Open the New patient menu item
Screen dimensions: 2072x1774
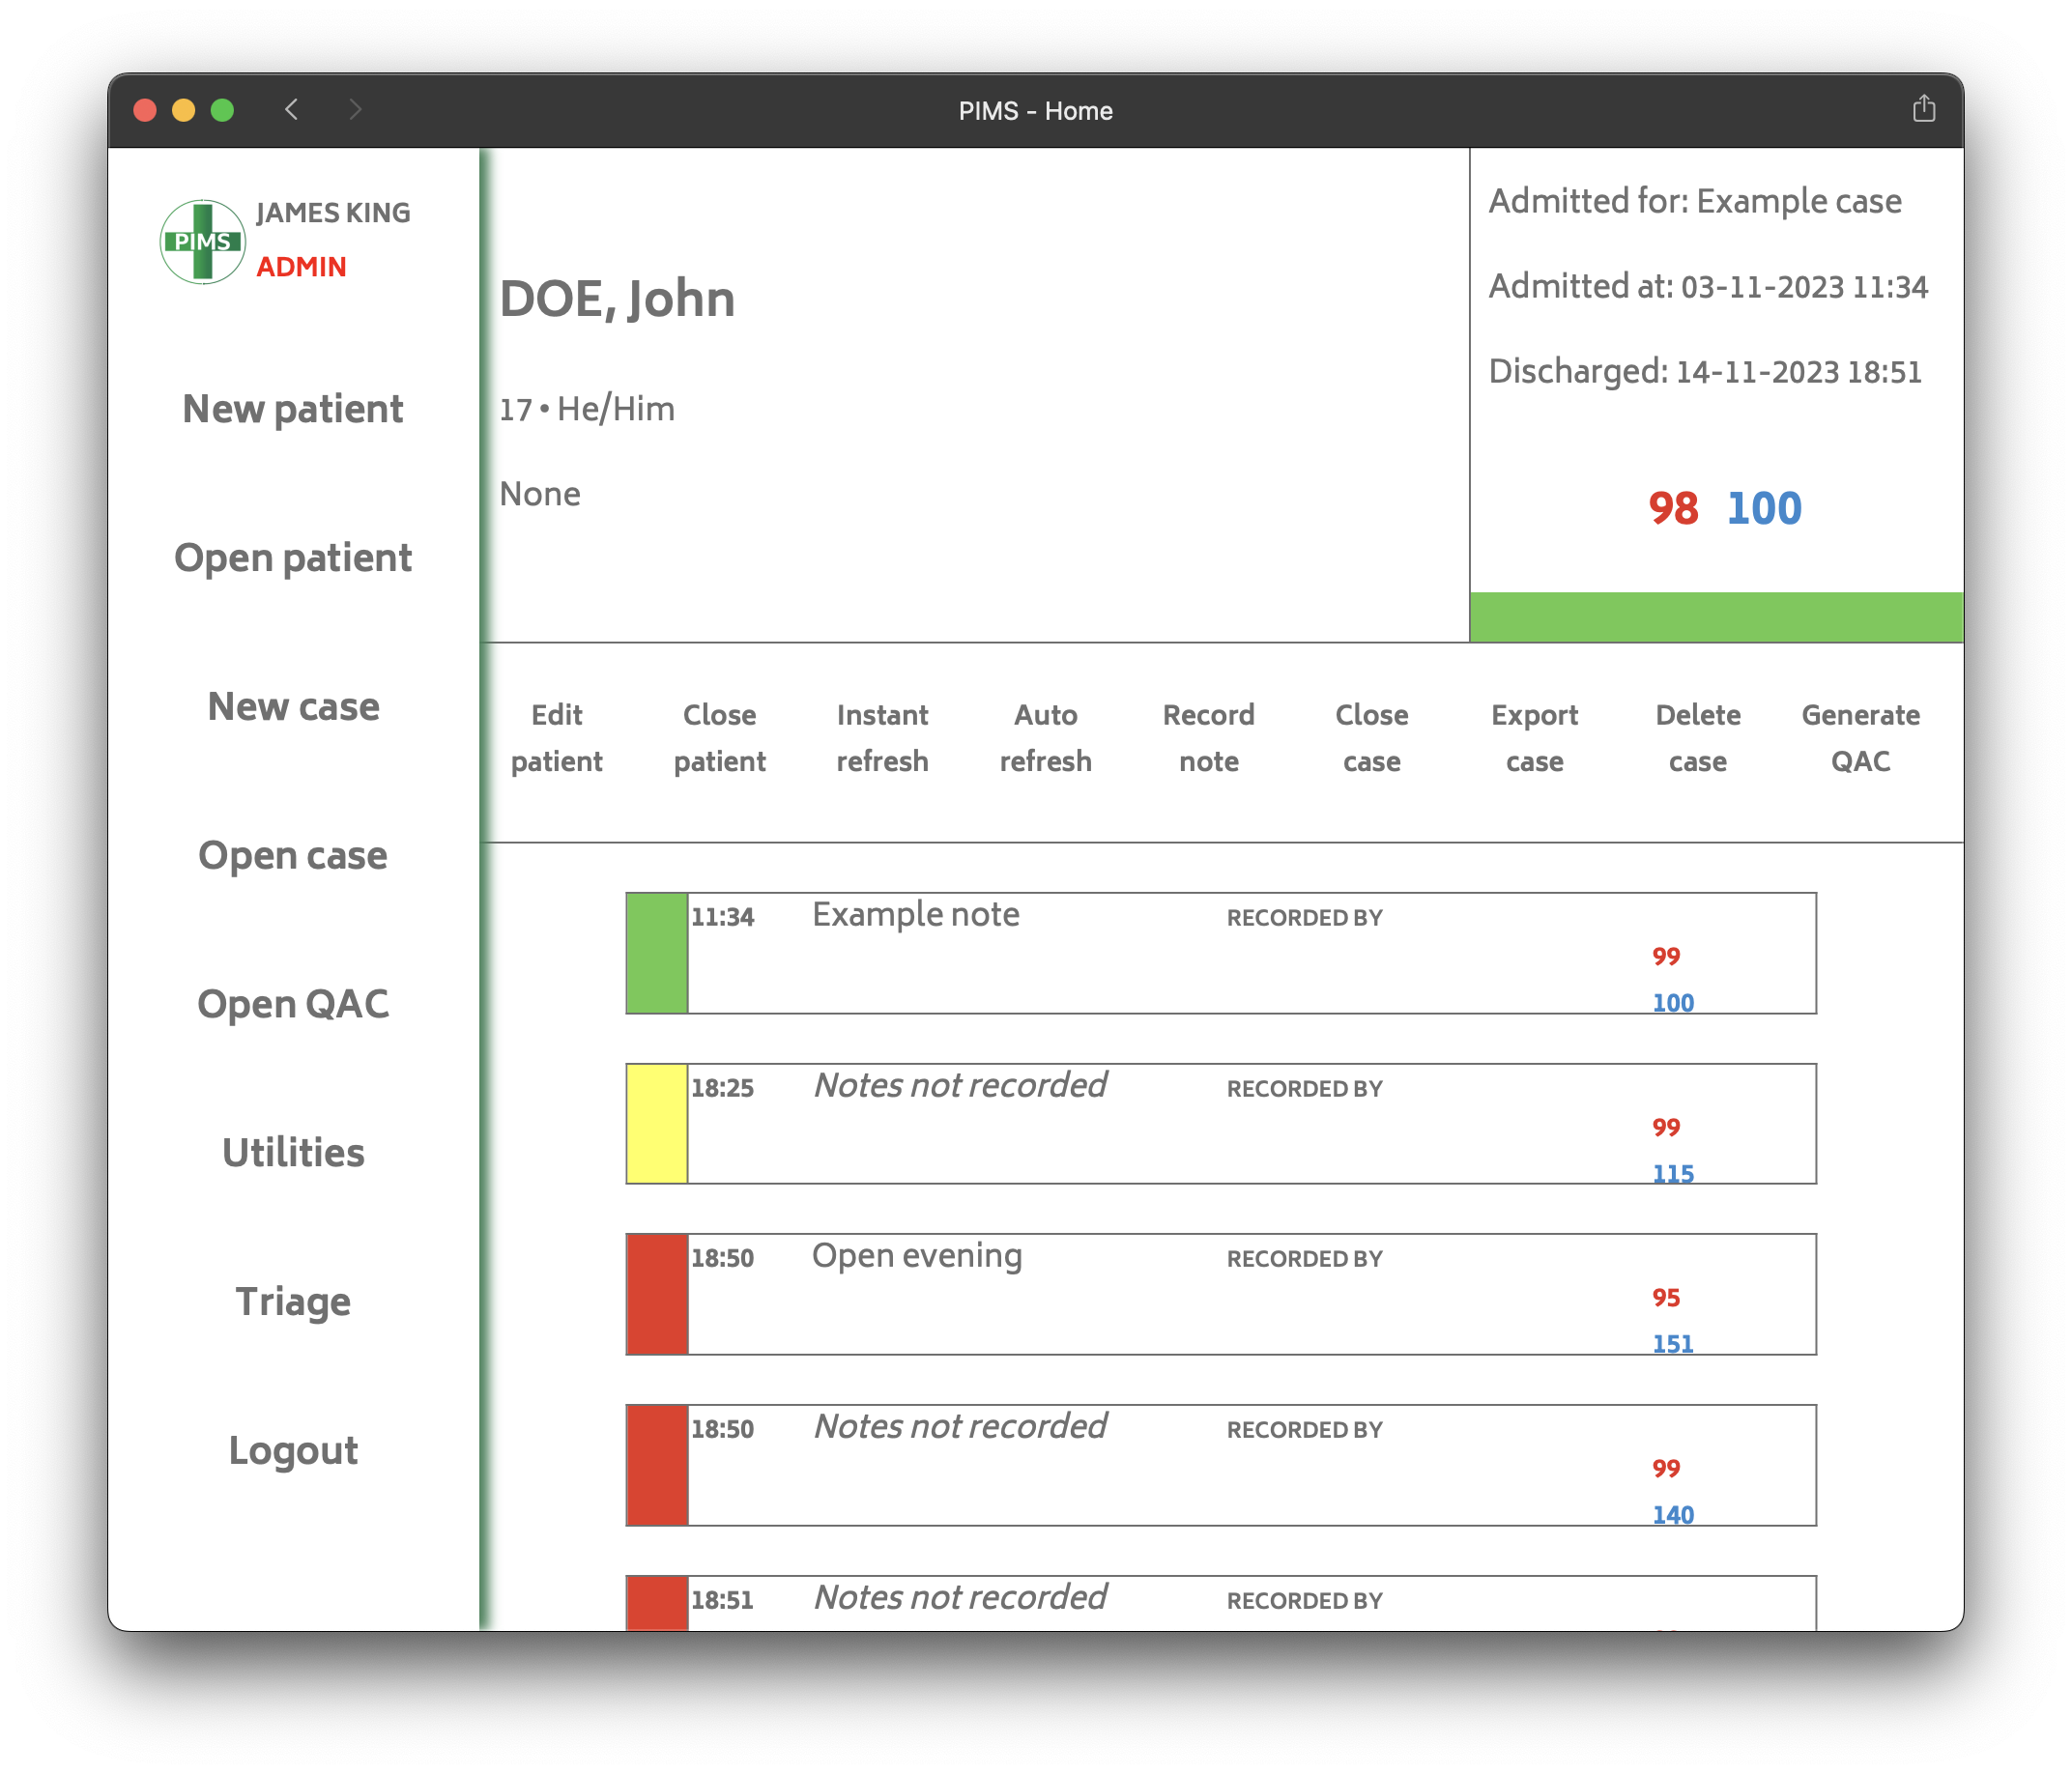click(293, 409)
